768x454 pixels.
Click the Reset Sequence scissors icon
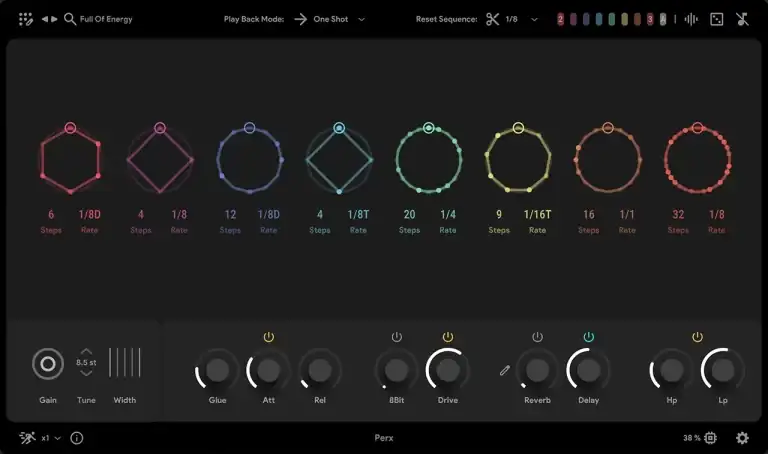492,19
